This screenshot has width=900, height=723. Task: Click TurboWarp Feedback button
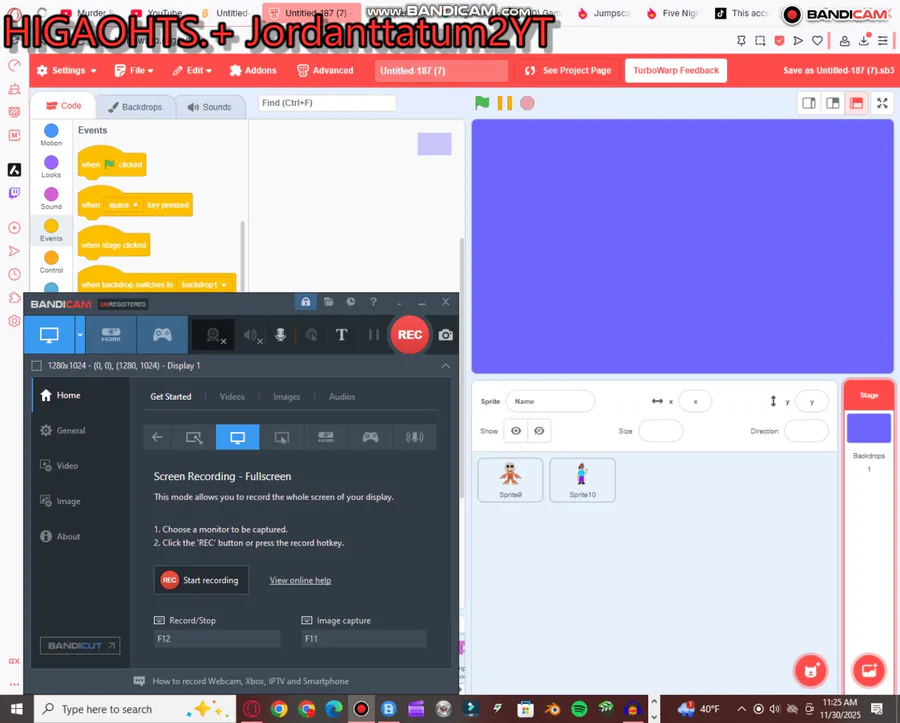(x=676, y=71)
